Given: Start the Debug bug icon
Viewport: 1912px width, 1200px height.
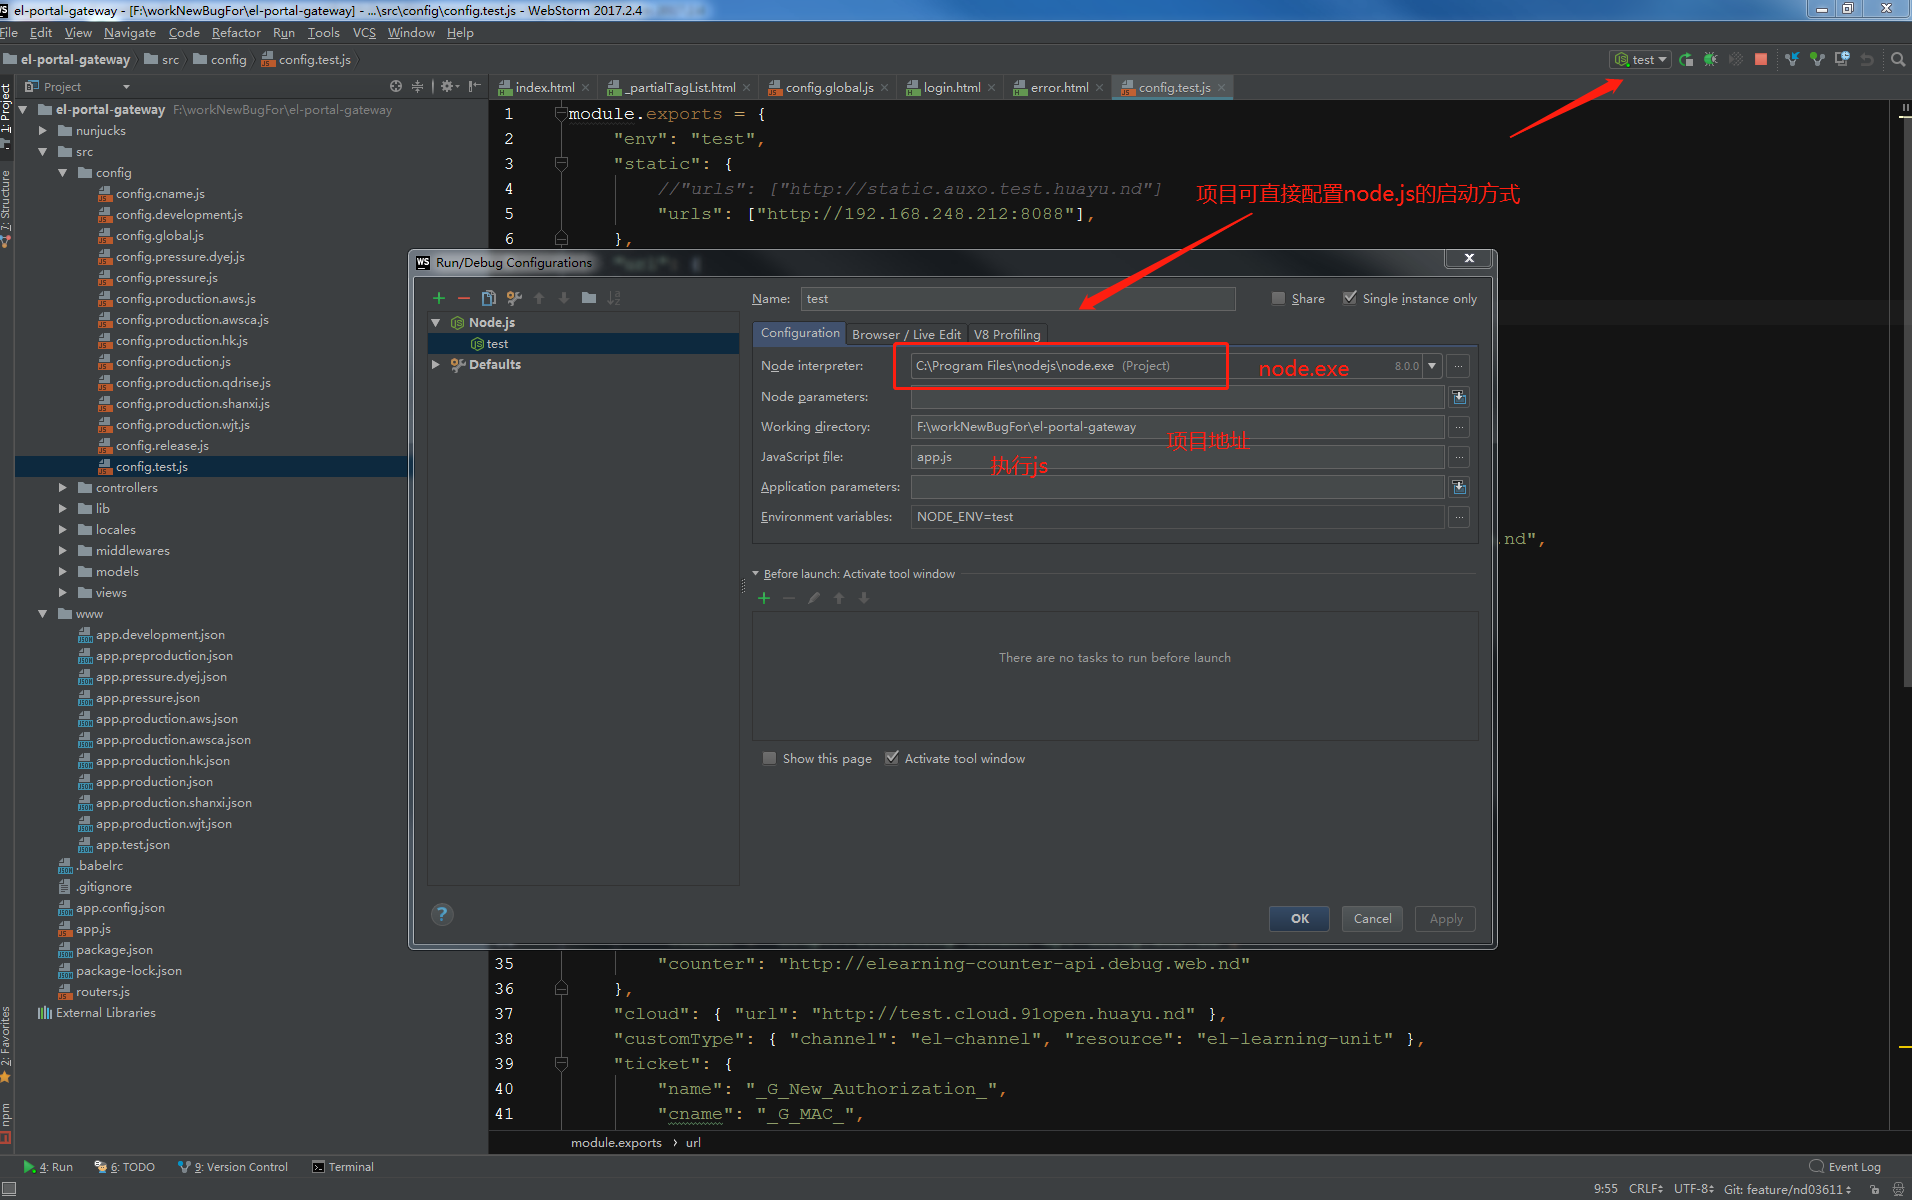Looking at the screenshot, I should (1710, 60).
